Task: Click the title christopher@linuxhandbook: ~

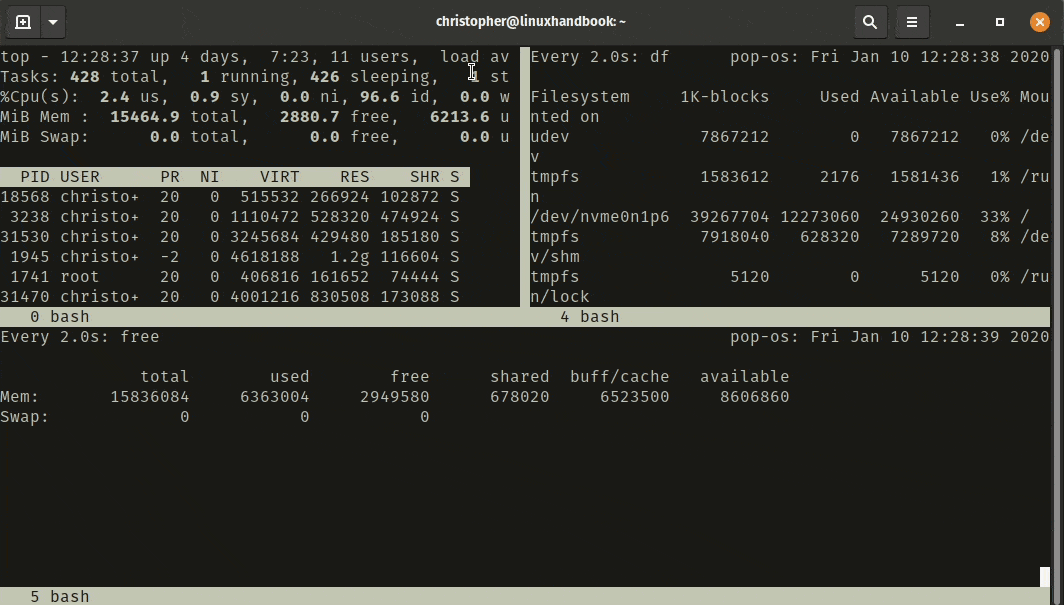Action: click(531, 21)
